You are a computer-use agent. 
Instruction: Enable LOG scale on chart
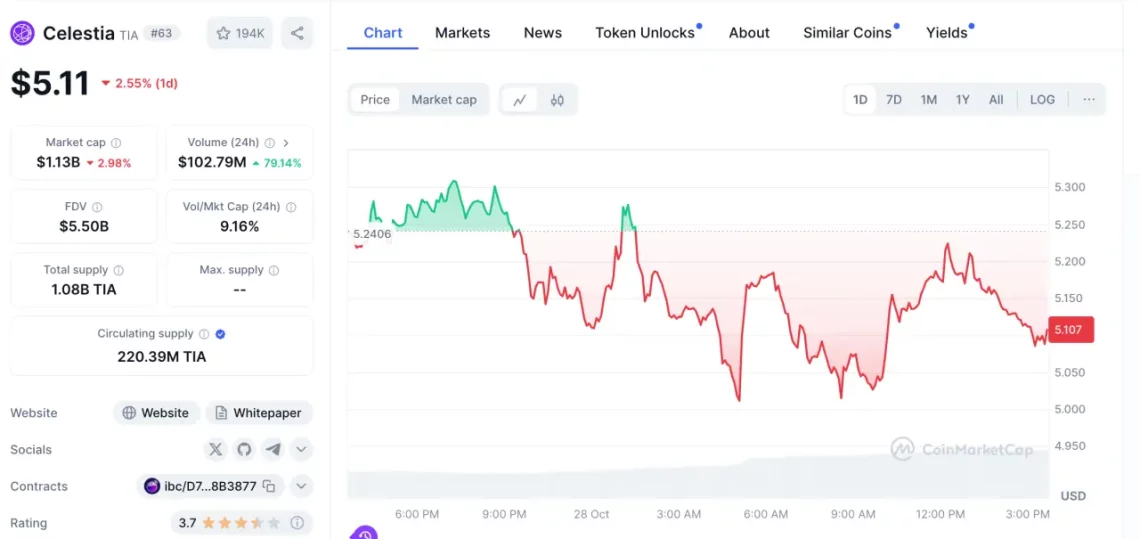click(x=1042, y=100)
